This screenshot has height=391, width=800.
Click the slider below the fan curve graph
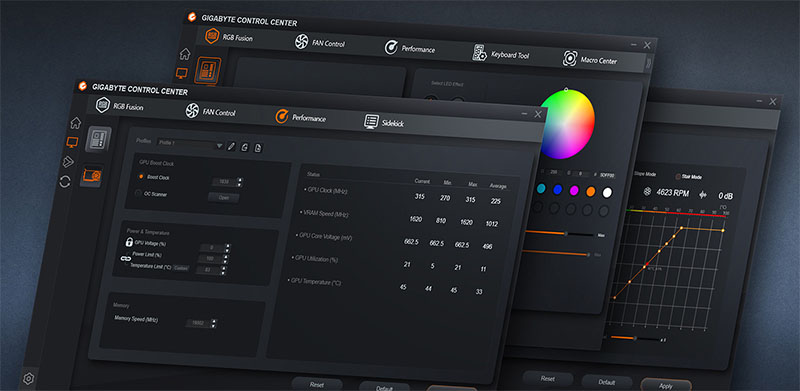tap(634, 338)
